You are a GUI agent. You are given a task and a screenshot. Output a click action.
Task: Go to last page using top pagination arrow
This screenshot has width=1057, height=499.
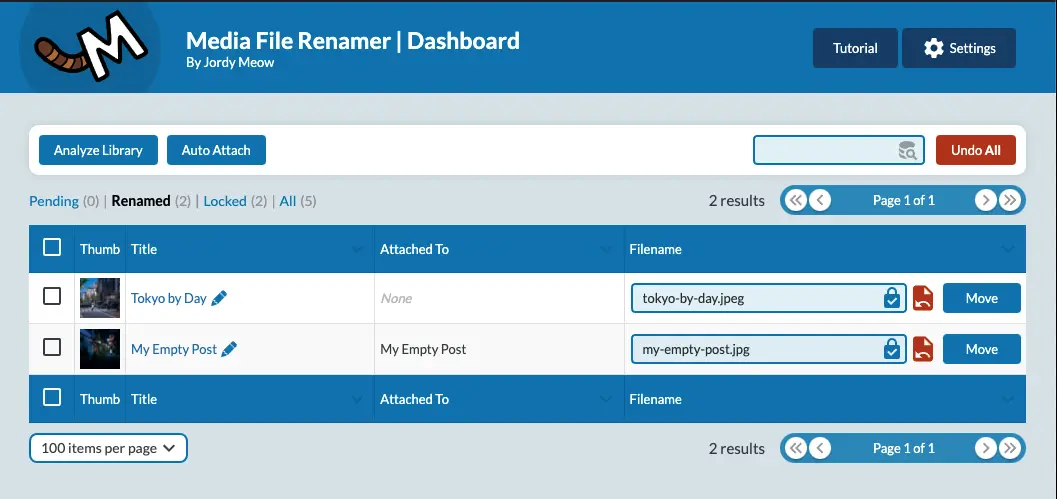[x=1010, y=200]
